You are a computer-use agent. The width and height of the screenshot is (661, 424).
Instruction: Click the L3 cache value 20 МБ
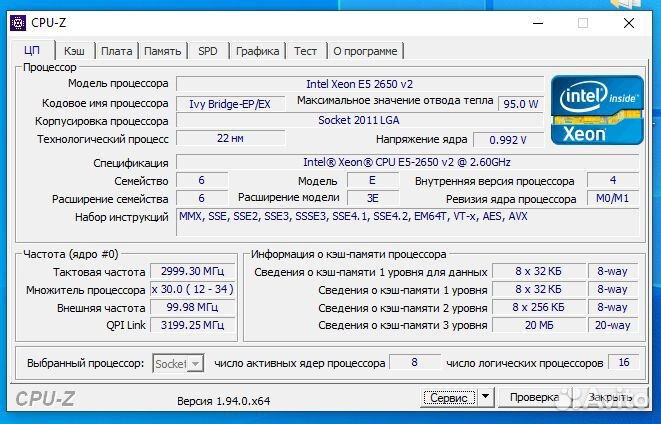[x=538, y=325]
